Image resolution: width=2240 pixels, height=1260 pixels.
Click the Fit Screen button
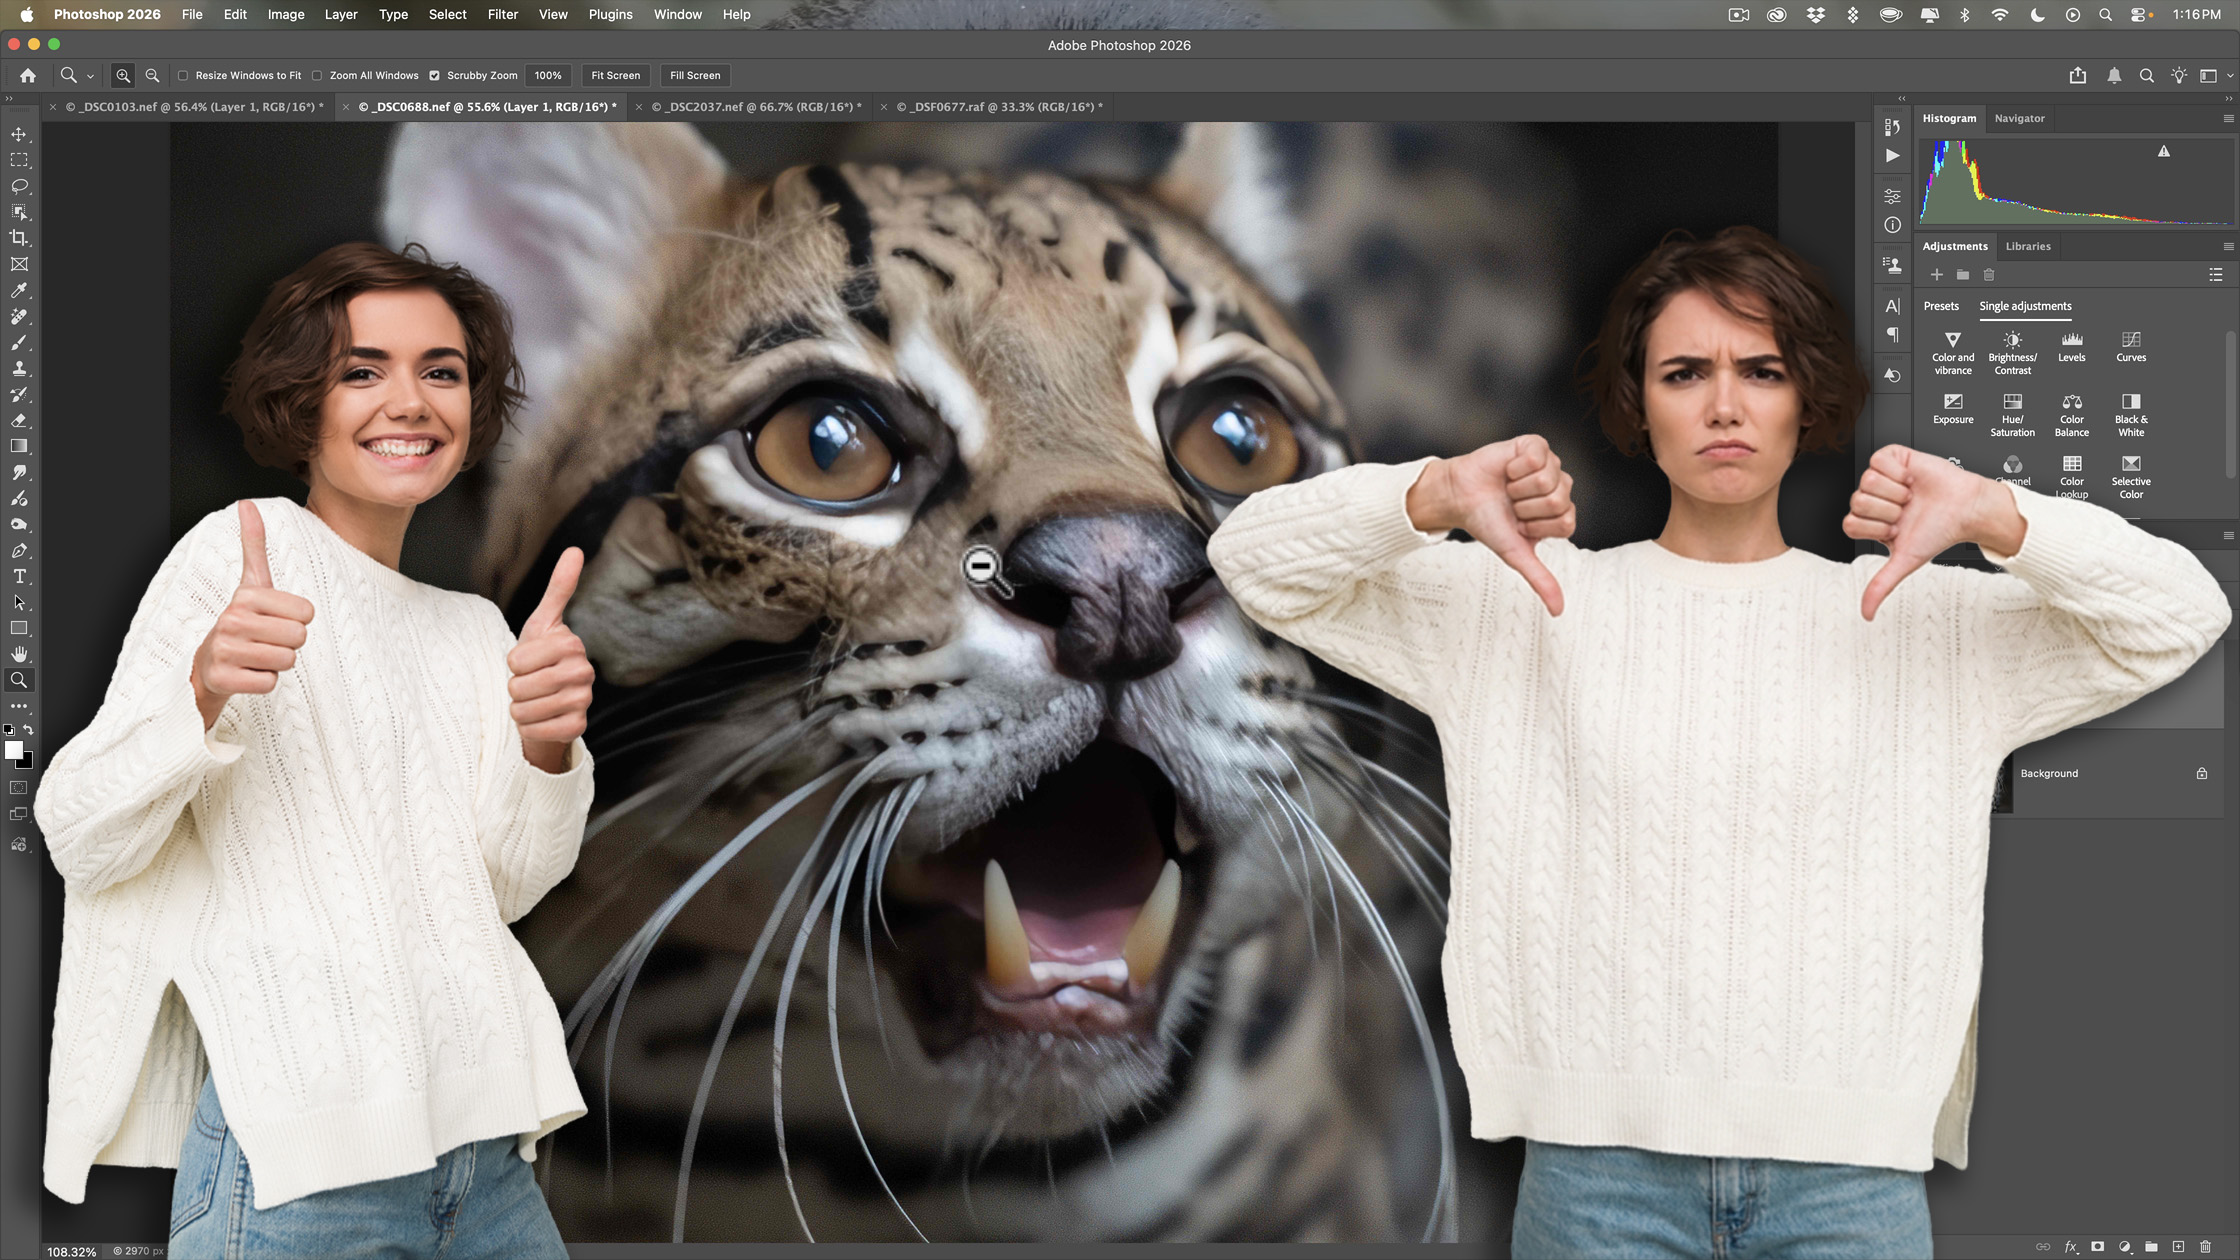click(x=615, y=75)
